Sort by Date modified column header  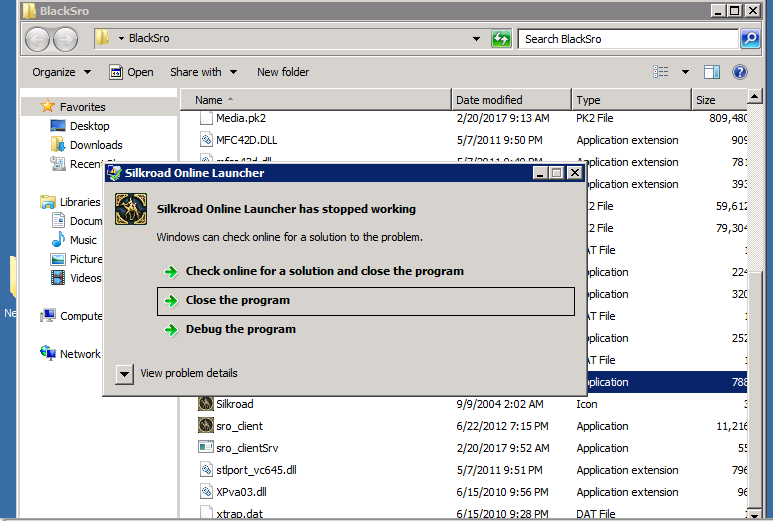511,100
